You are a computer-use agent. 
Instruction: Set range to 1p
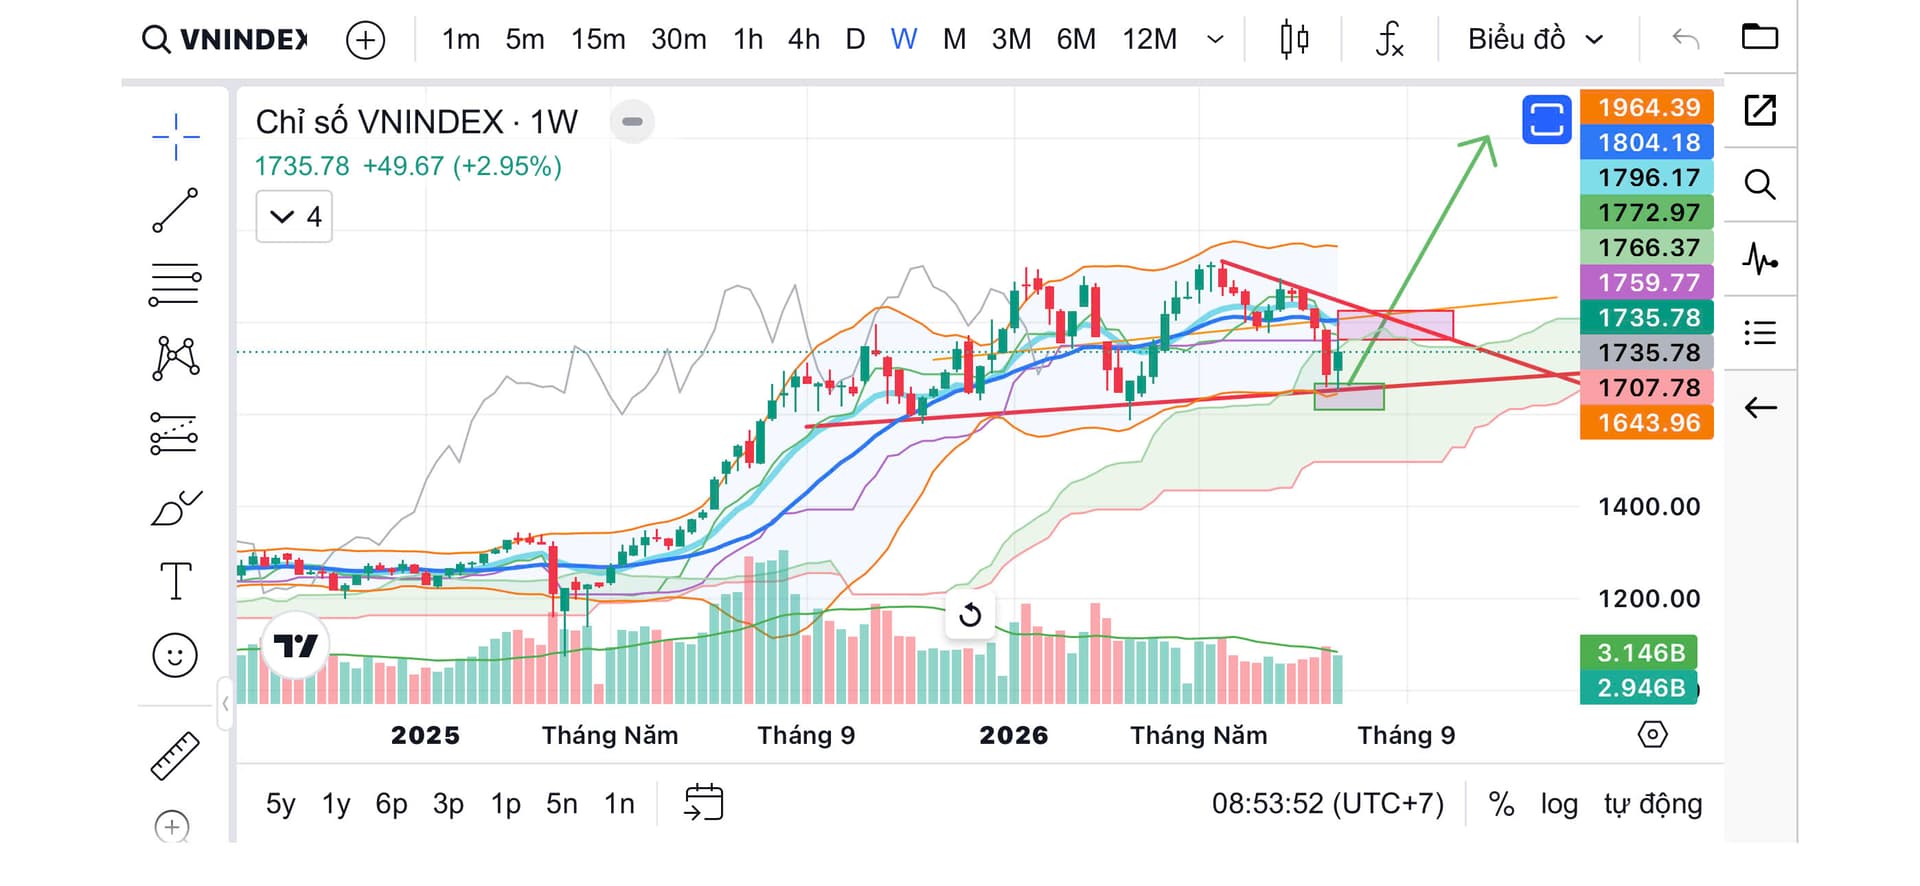click(506, 804)
